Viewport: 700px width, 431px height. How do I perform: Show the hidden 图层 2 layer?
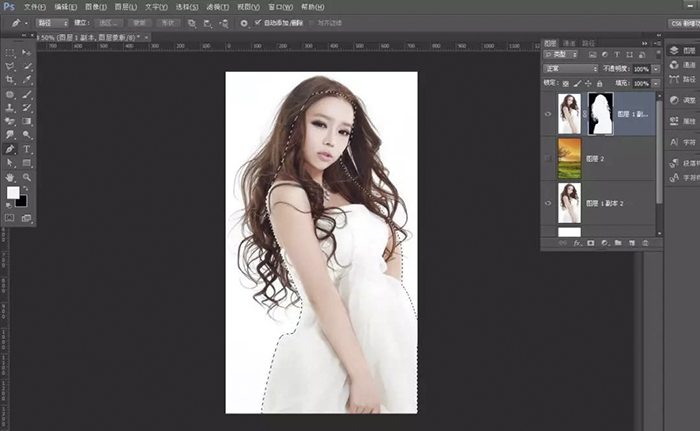point(548,157)
